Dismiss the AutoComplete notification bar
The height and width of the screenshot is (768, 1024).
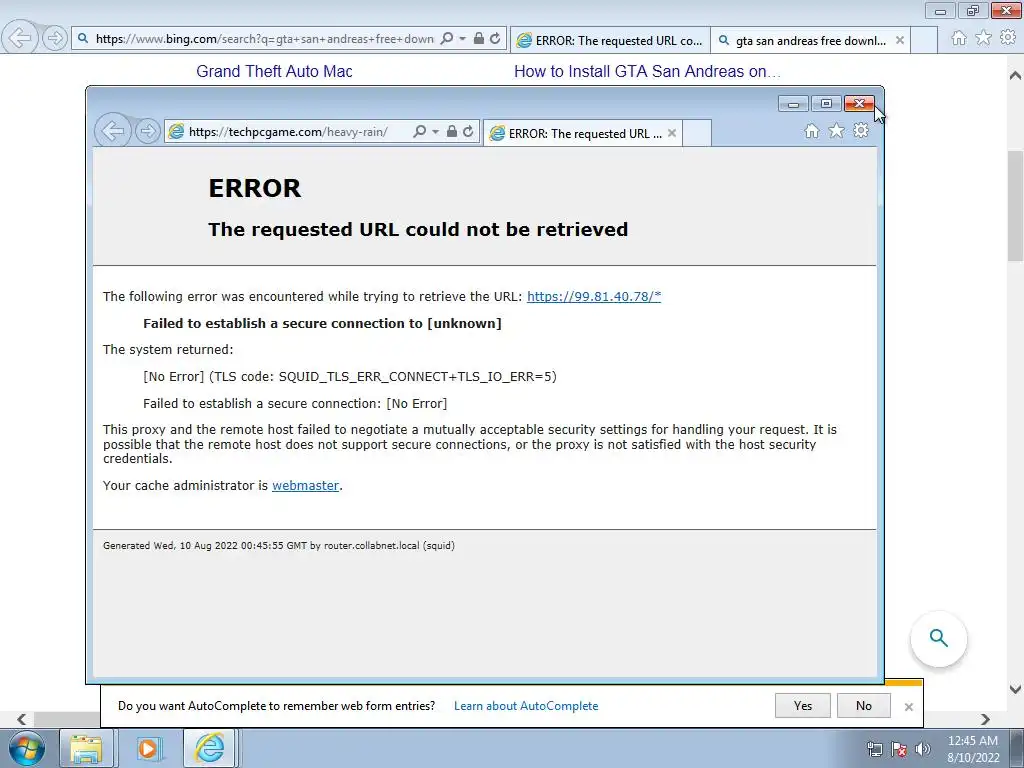point(908,707)
